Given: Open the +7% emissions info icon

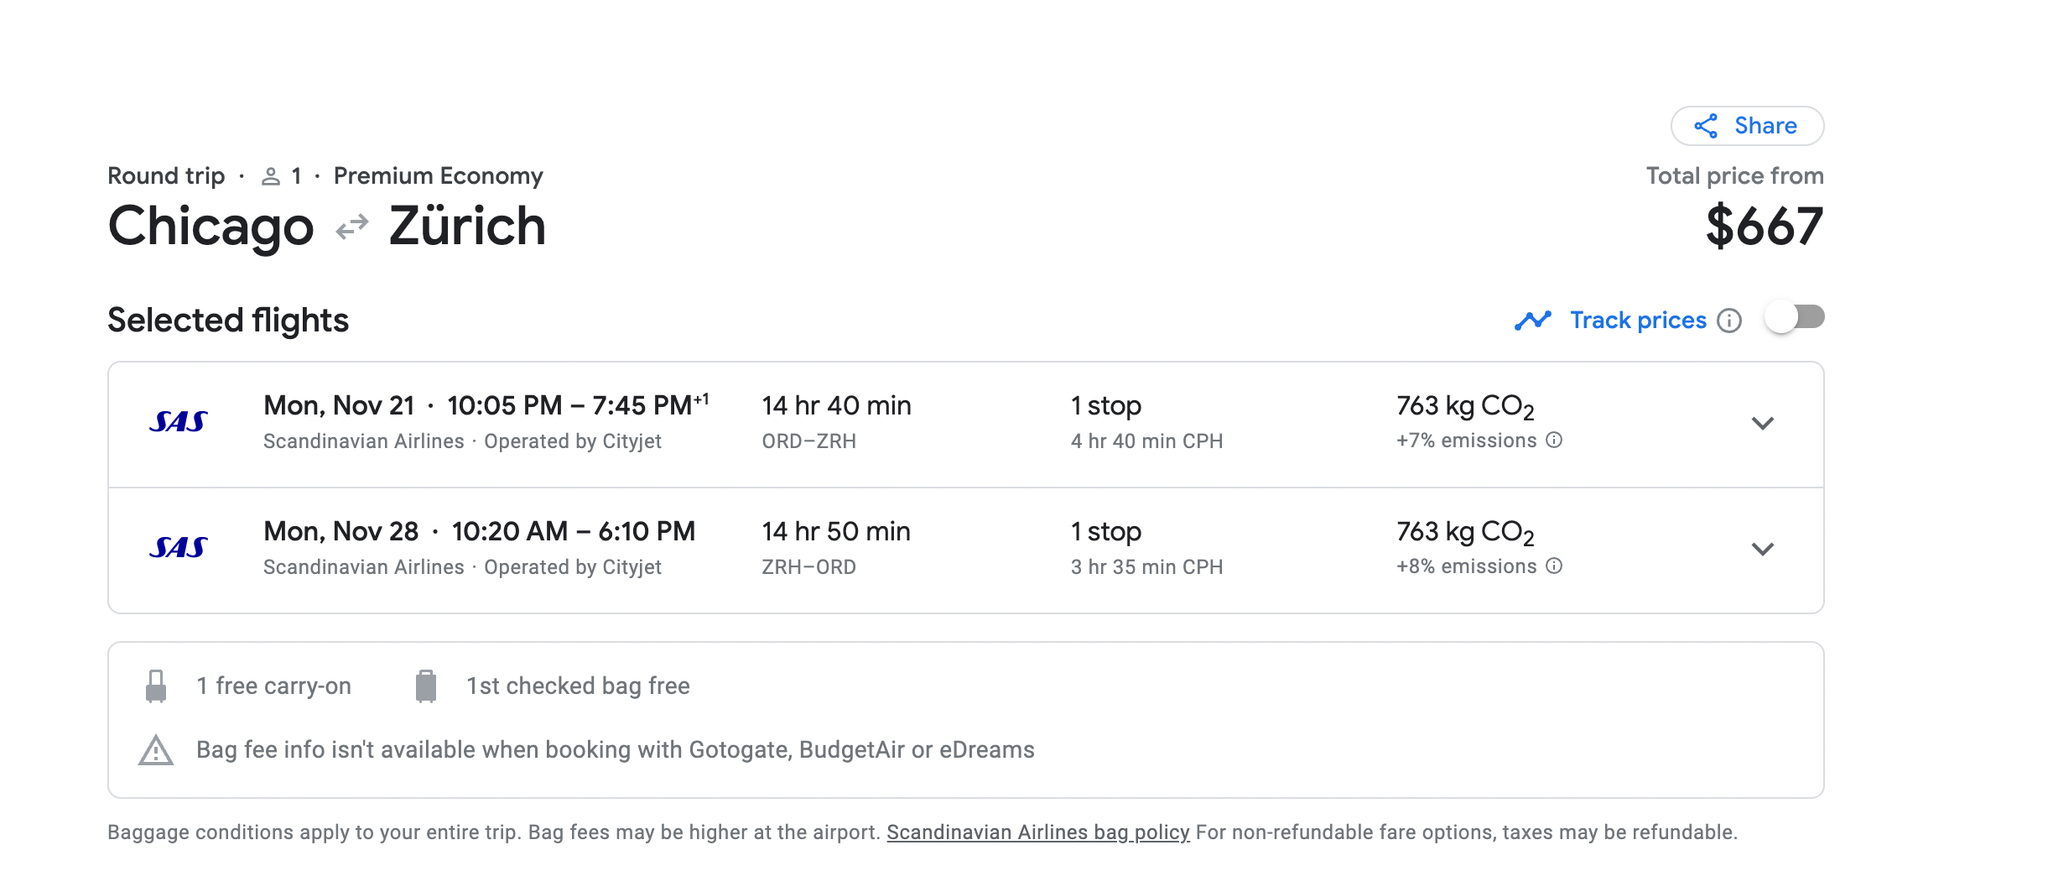Looking at the screenshot, I should tap(1554, 441).
